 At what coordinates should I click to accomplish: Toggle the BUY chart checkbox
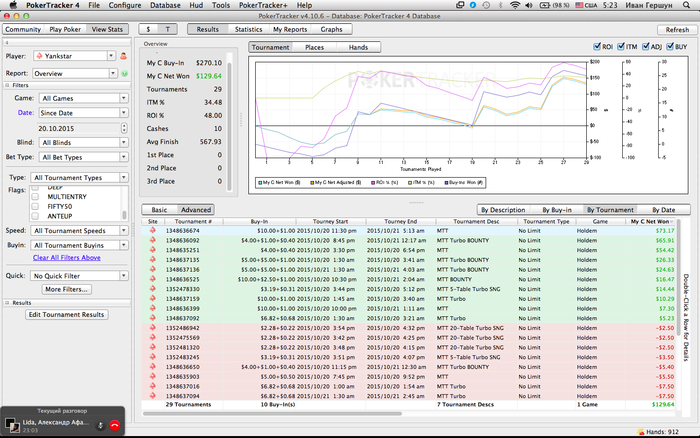(x=670, y=46)
